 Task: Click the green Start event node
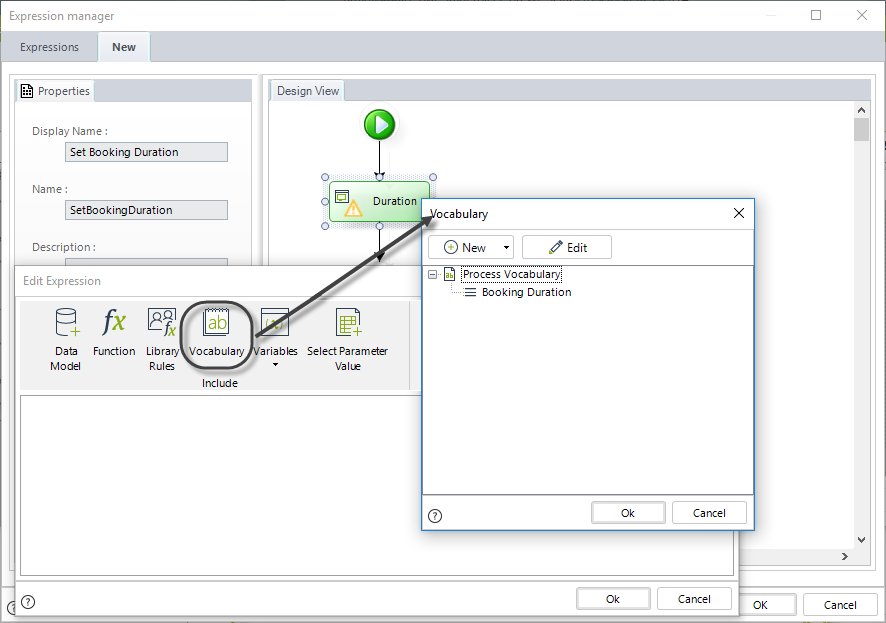[x=379, y=125]
